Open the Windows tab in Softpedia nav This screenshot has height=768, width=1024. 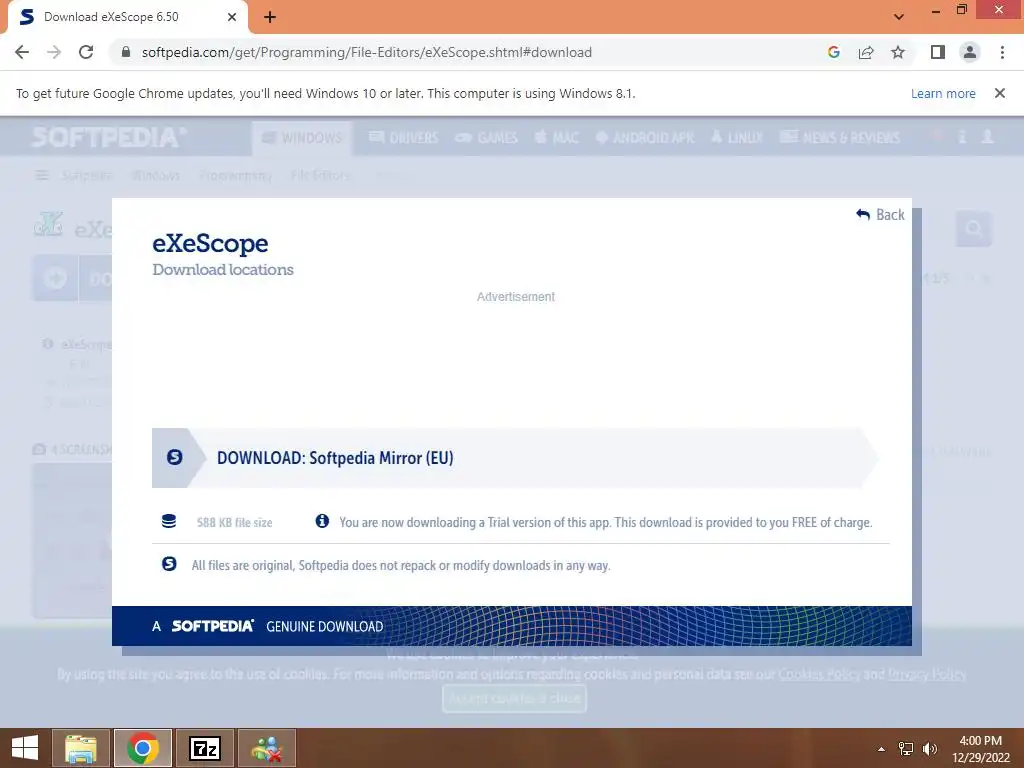[302, 138]
